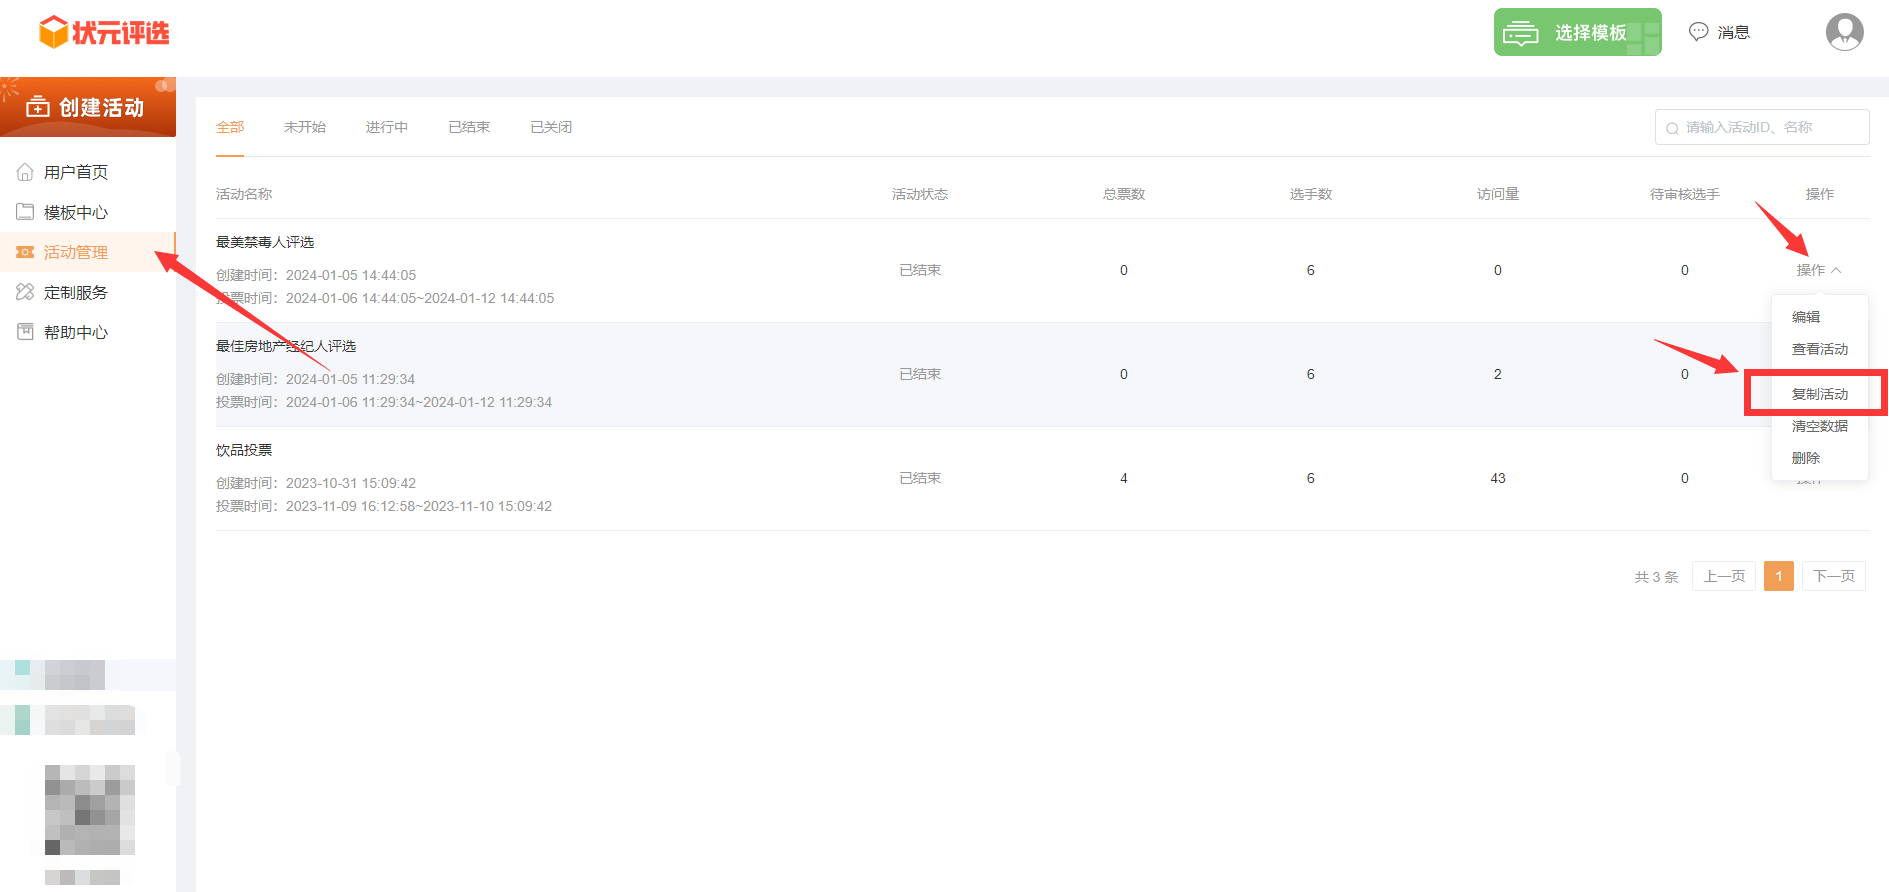Screen dimensions: 1889x892
Task: Open the user avatar profile icon
Action: pyautogui.click(x=1844, y=32)
